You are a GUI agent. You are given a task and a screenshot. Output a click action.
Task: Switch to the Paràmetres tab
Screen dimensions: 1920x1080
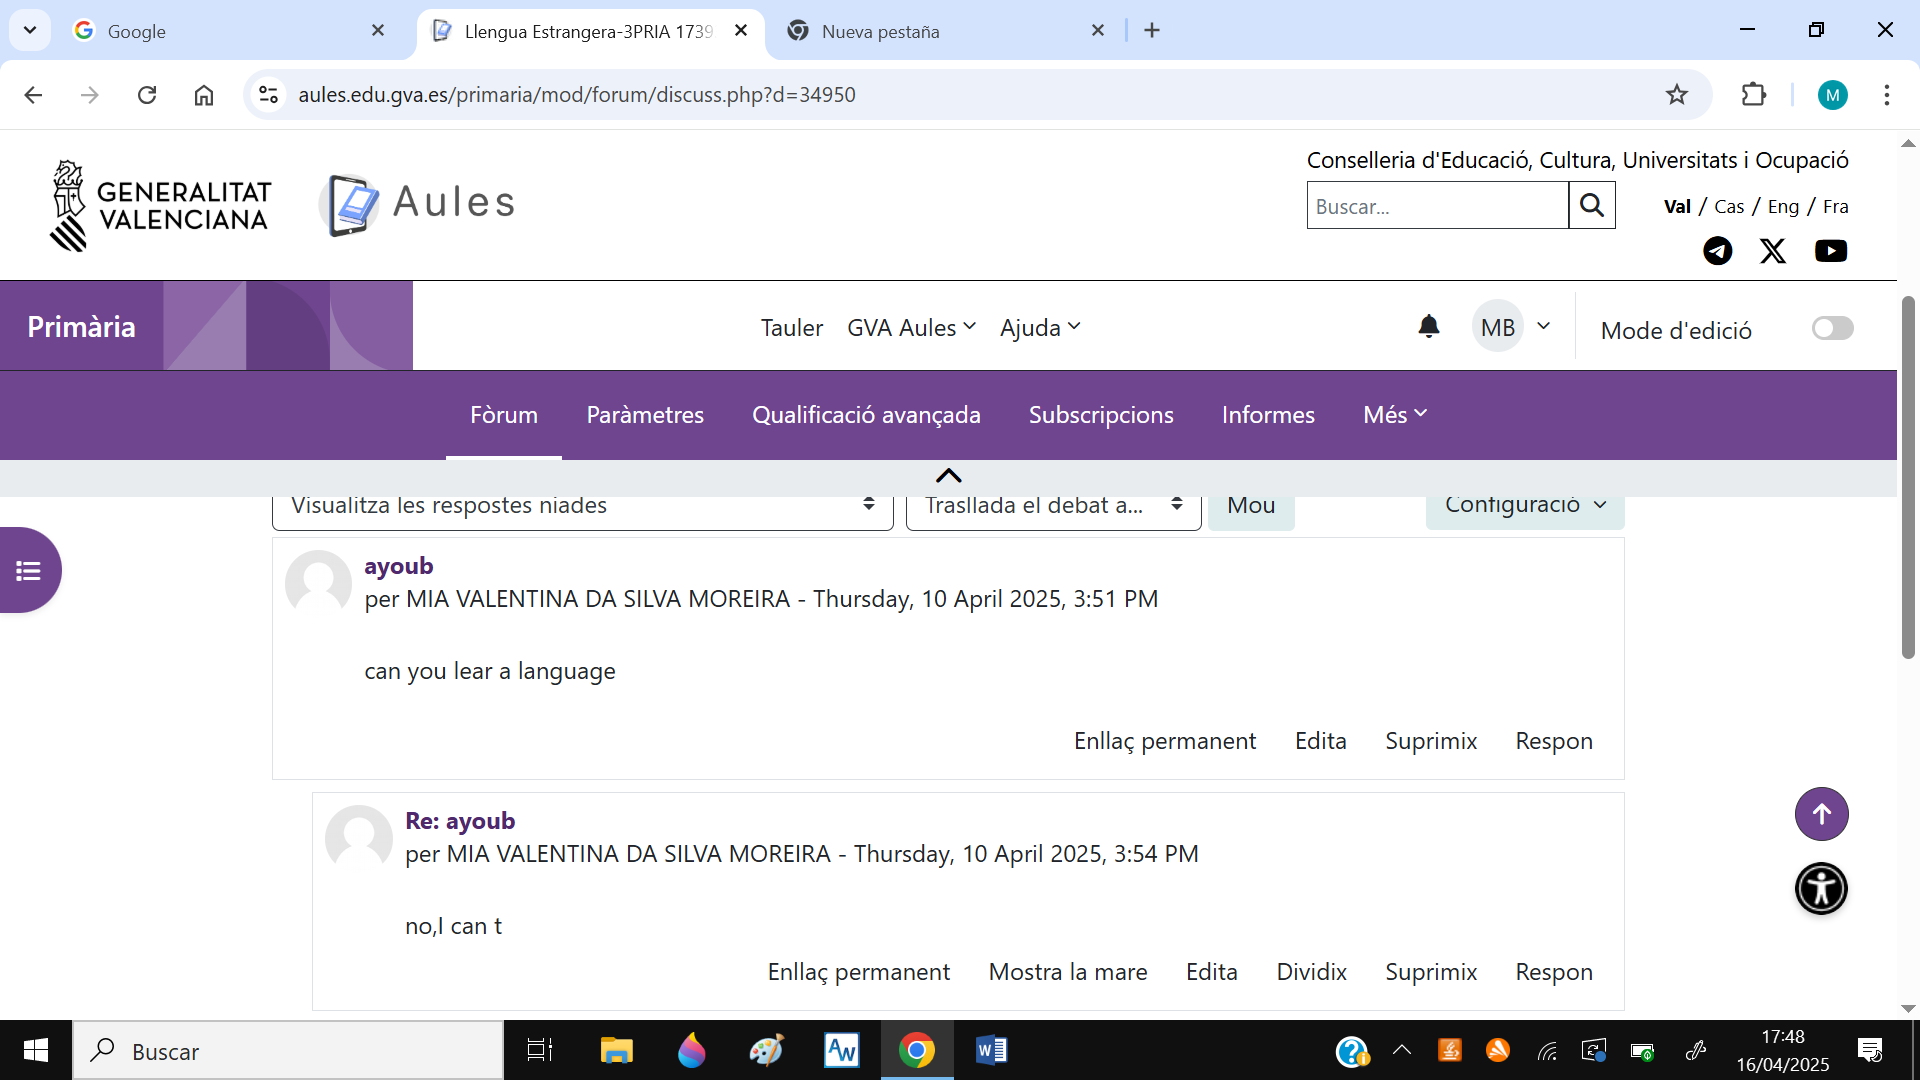tap(645, 415)
